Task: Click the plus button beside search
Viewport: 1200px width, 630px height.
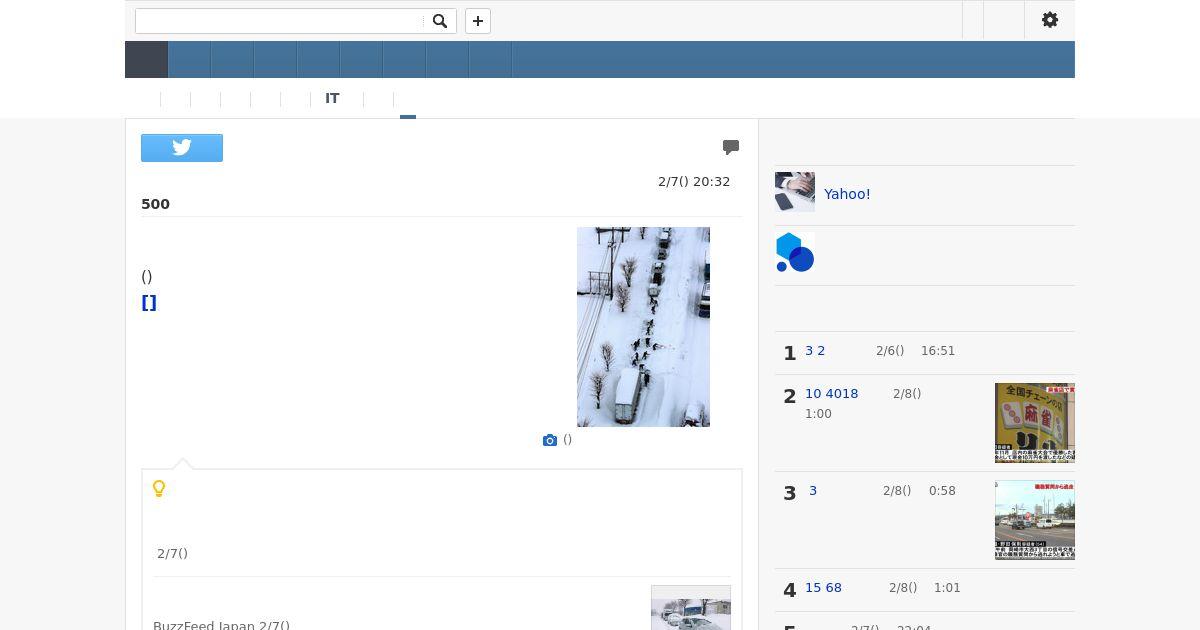Action: [478, 21]
